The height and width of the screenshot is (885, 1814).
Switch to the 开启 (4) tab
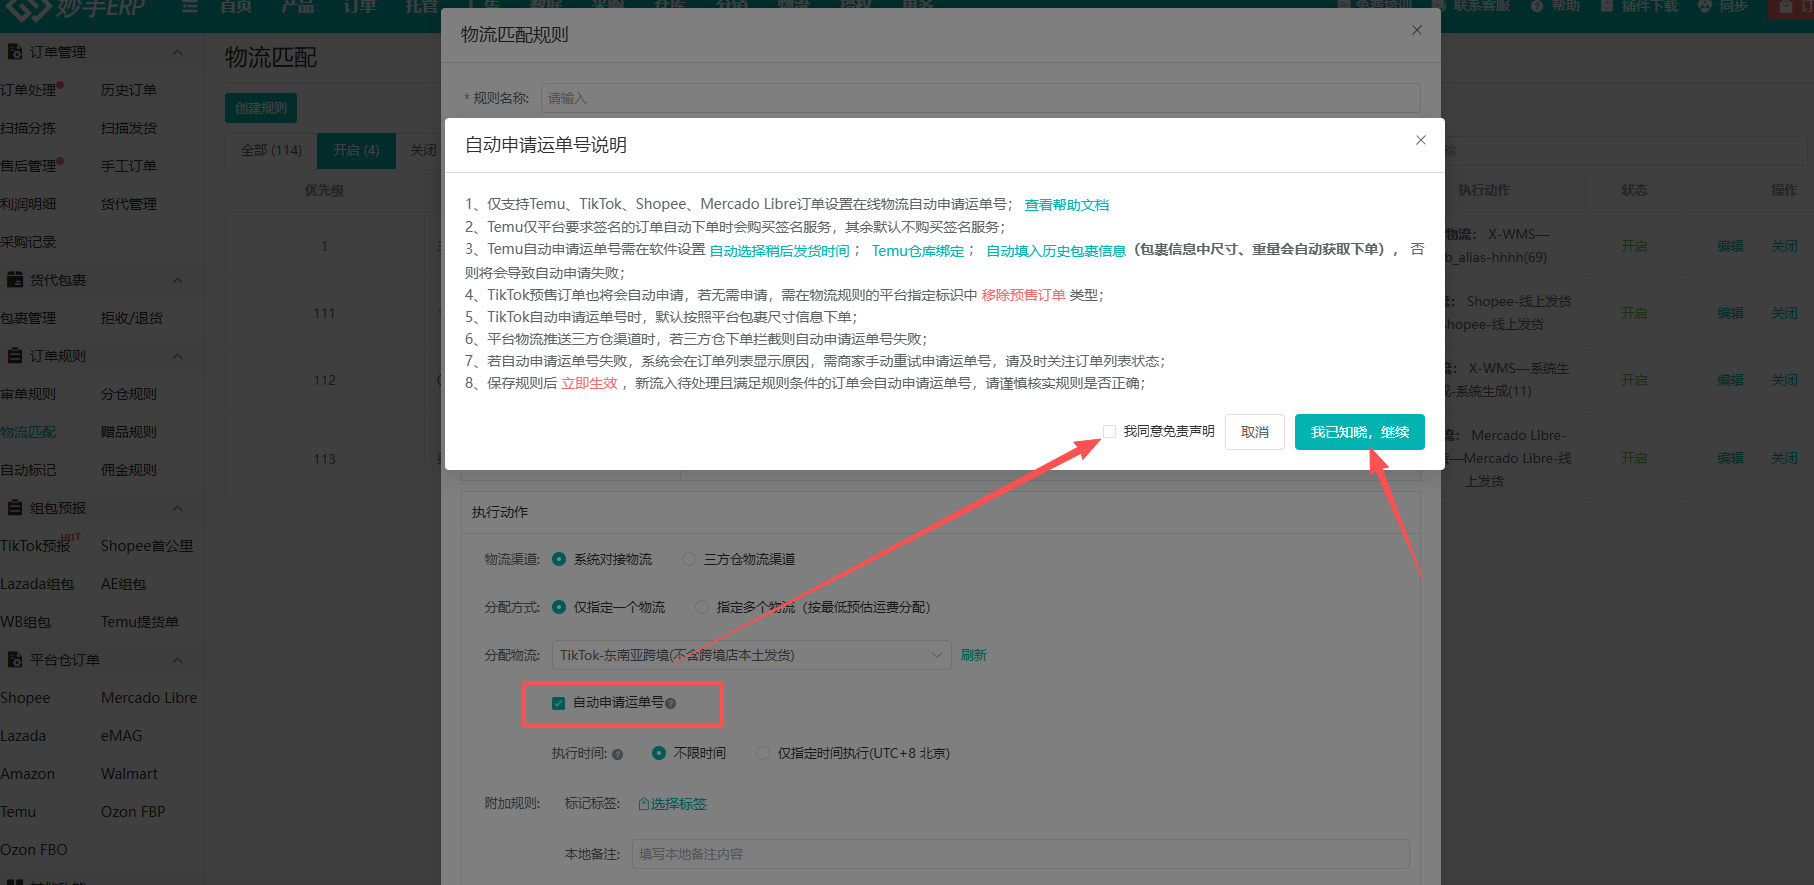click(356, 150)
